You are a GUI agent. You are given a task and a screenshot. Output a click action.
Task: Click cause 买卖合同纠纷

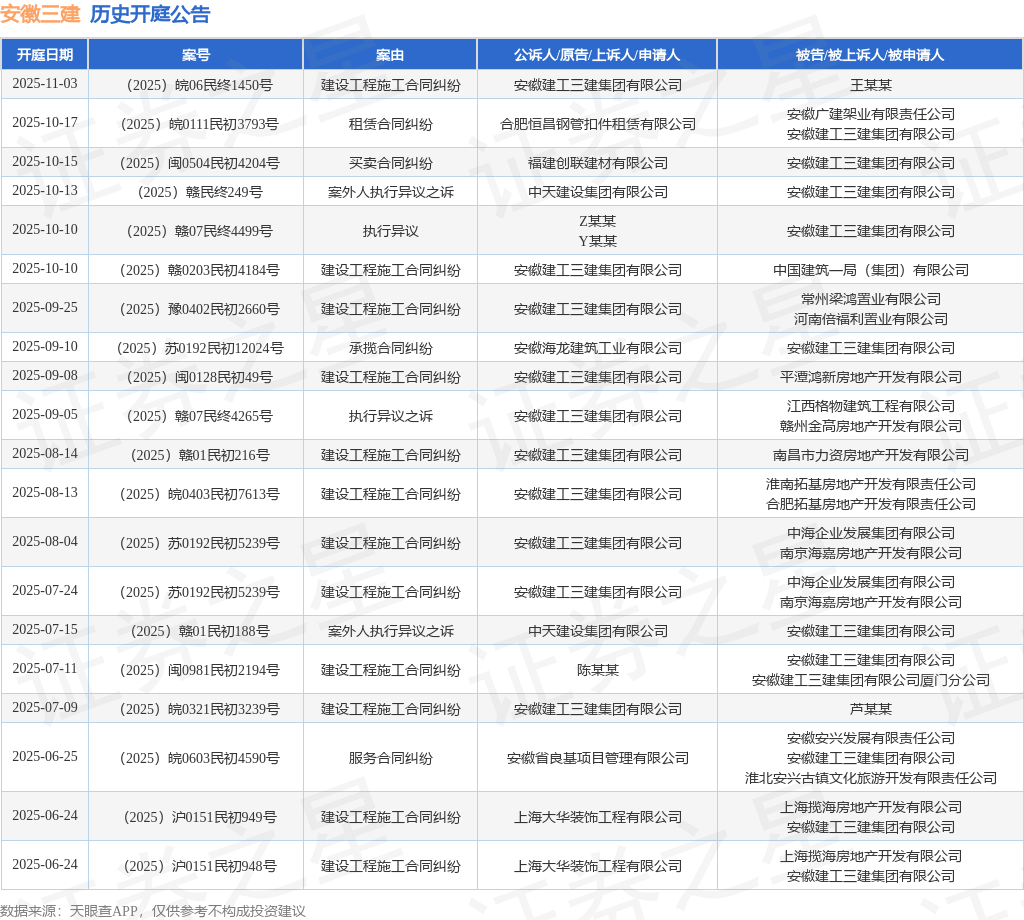click(x=391, y=163)
